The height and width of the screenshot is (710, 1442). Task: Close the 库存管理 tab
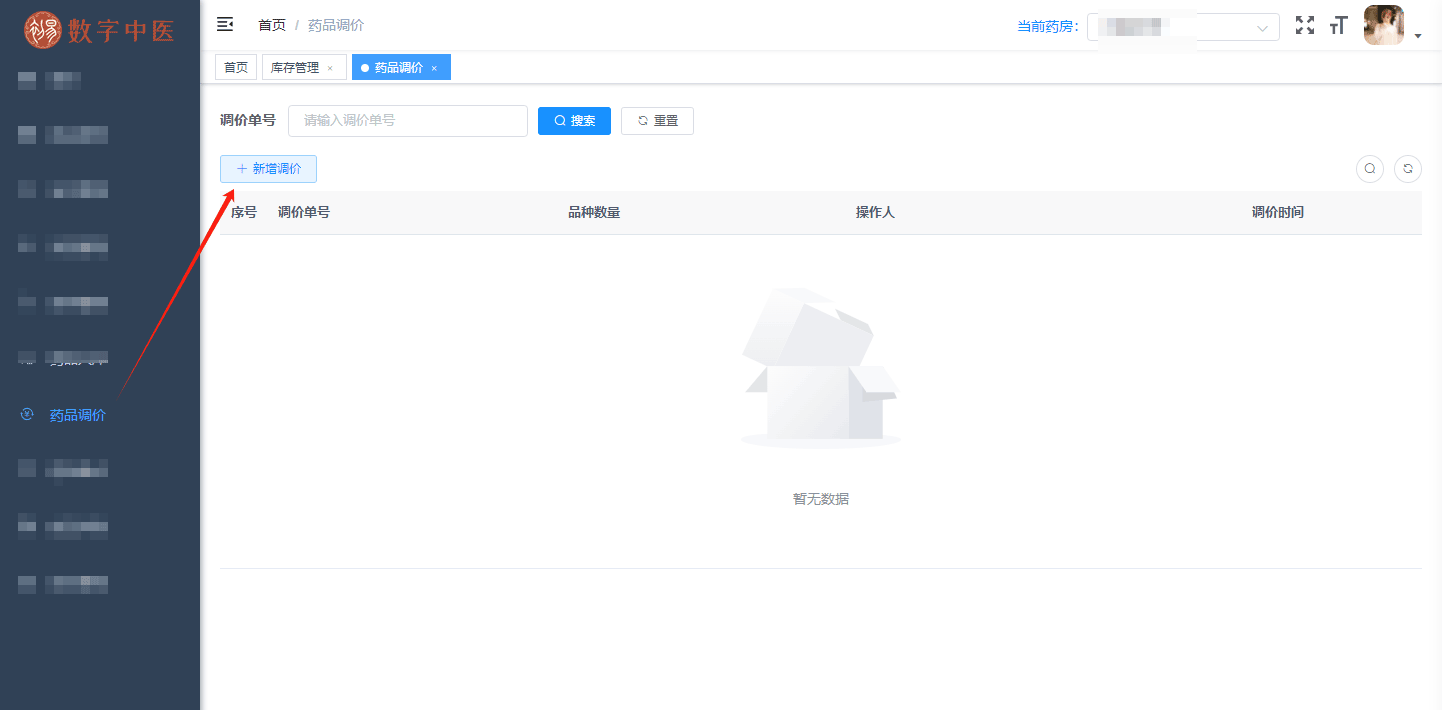[x=330, y=68]
